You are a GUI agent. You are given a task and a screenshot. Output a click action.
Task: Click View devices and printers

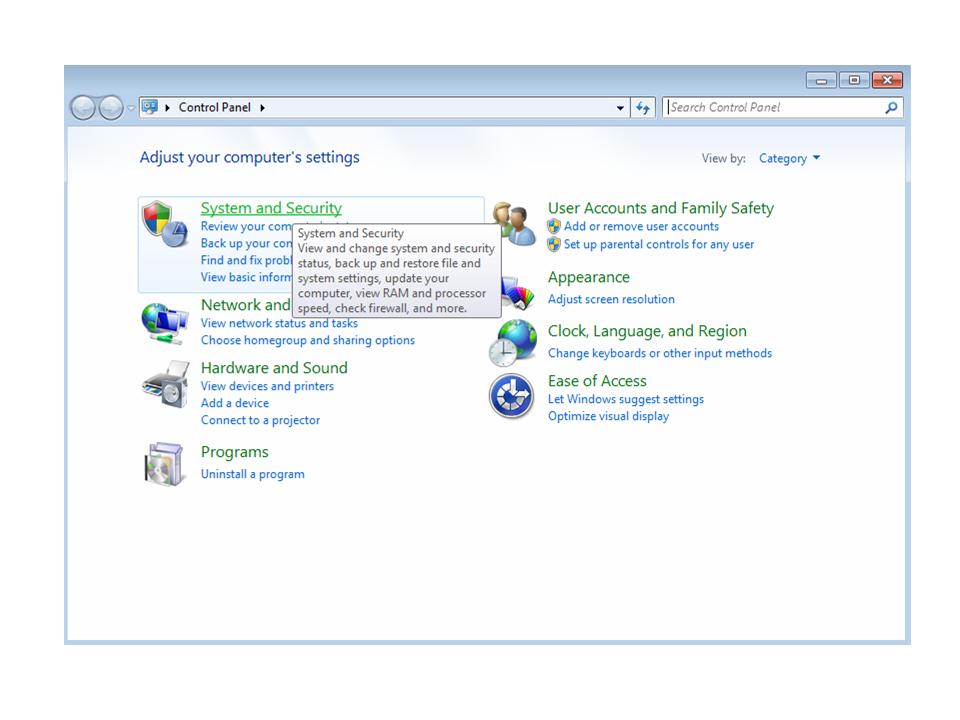point(267,386)
